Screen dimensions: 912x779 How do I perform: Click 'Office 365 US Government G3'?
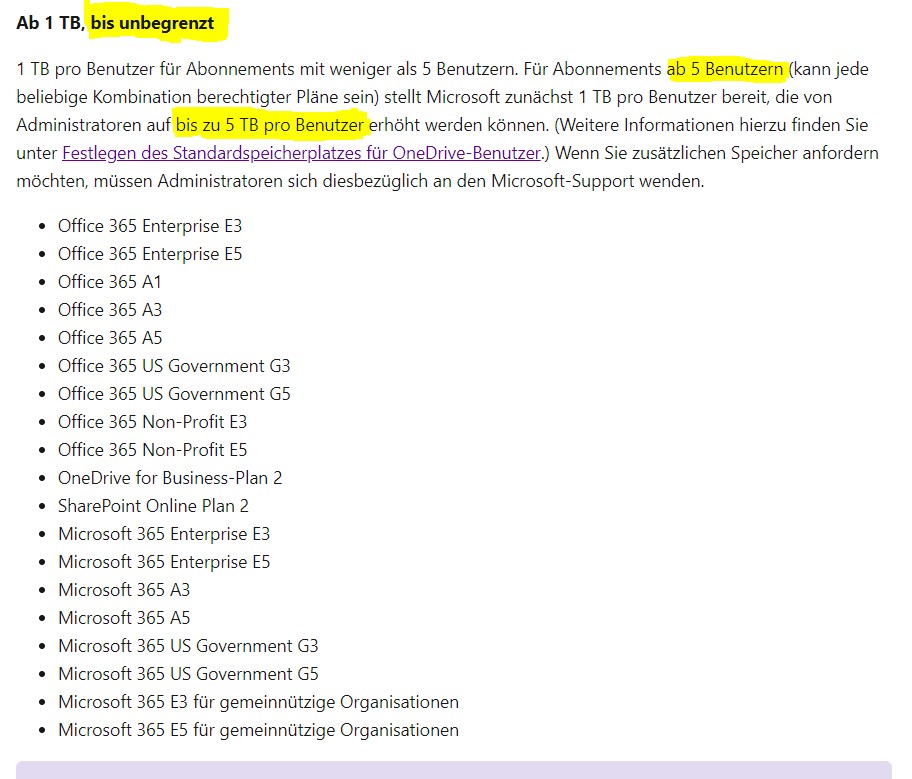coord(174,366)
